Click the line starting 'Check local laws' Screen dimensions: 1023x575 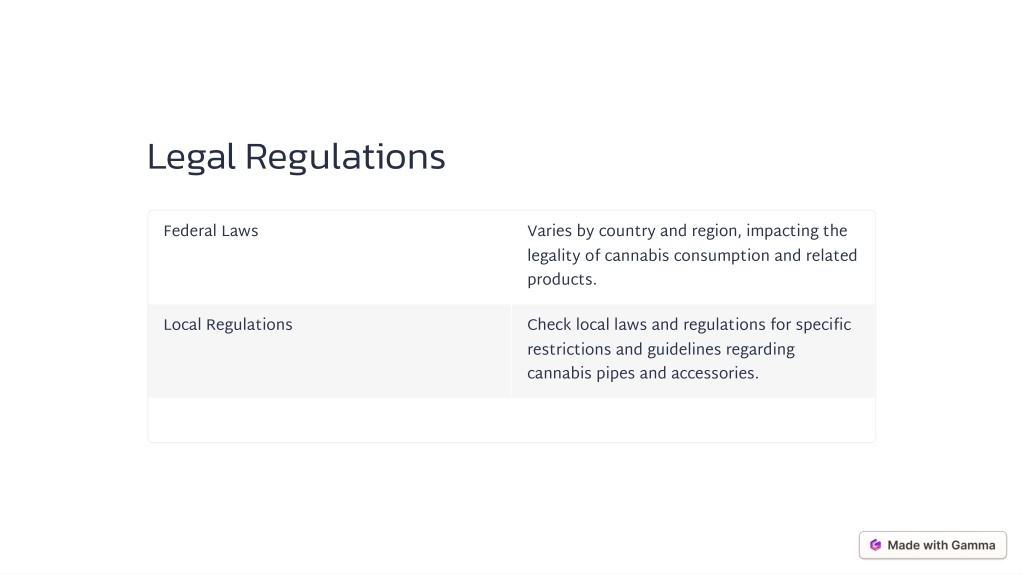click(689, 325)
